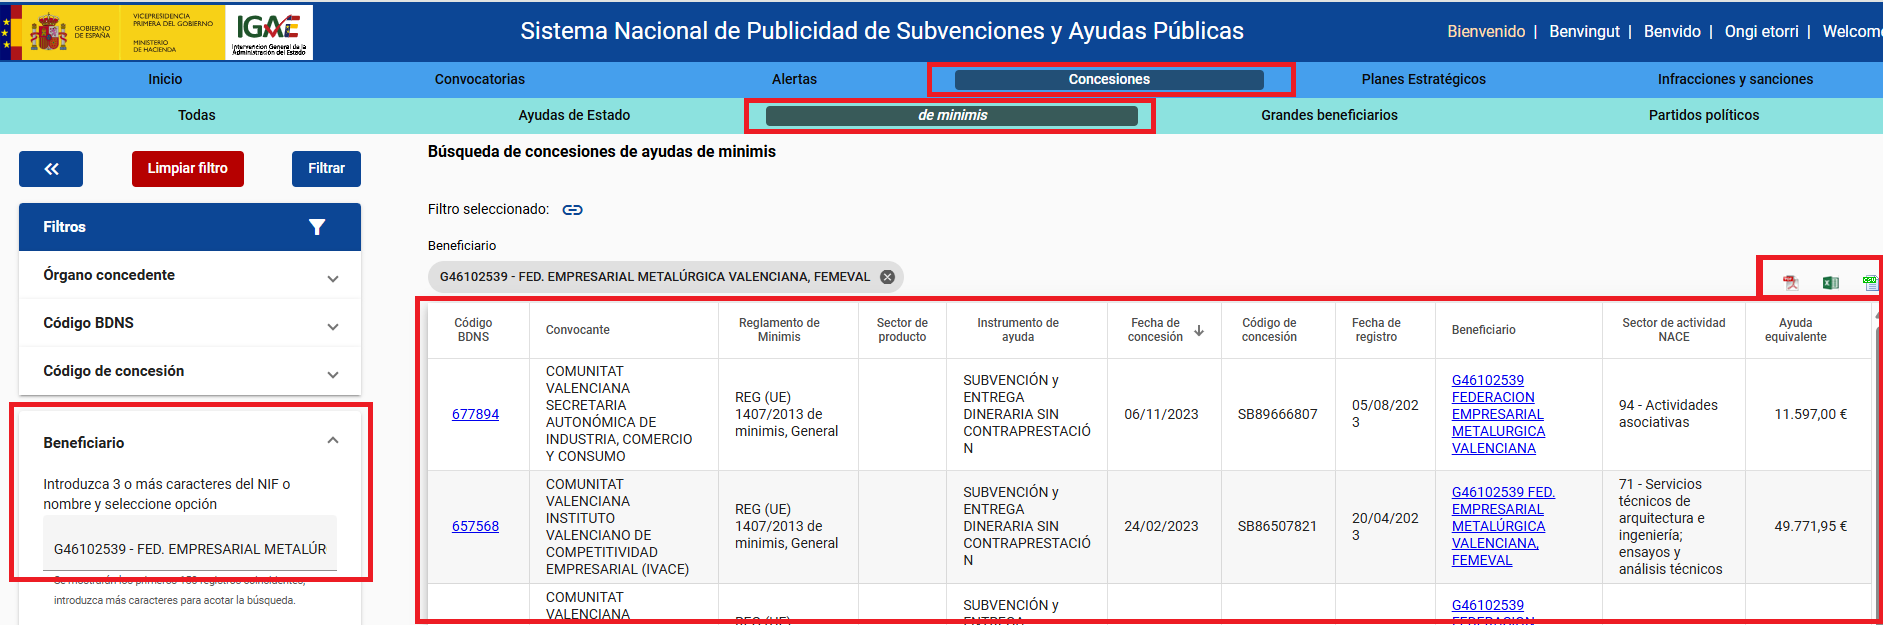Click the Filtrar button
1883x625 pixels.
(326, 169)
